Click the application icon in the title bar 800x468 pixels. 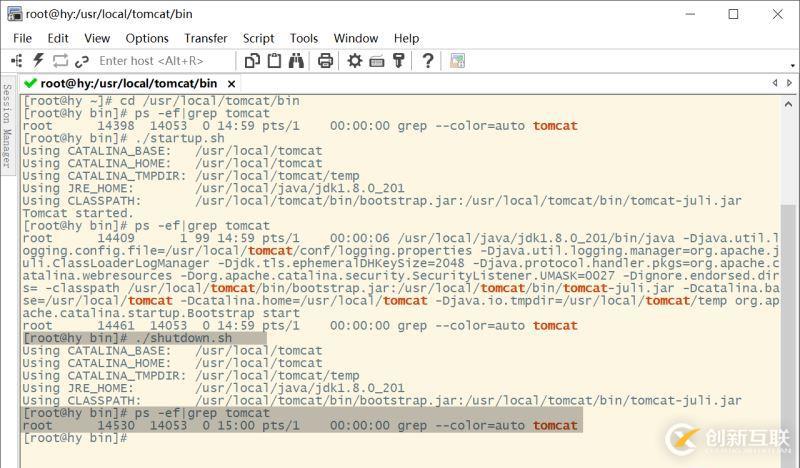coord(14,14)
